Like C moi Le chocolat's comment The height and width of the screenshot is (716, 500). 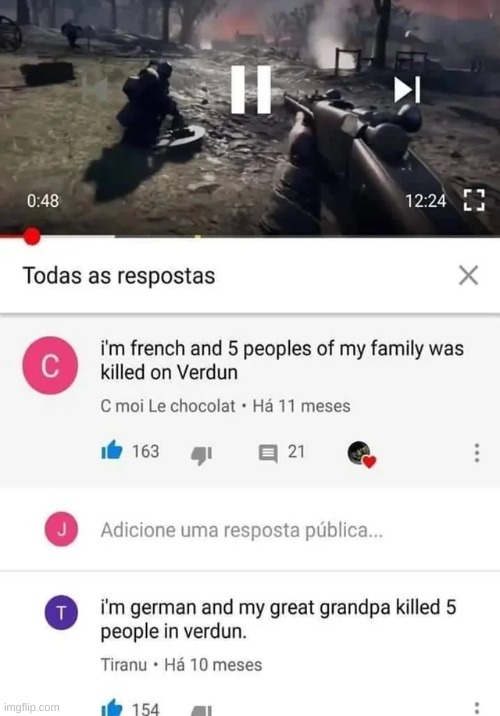112,452
